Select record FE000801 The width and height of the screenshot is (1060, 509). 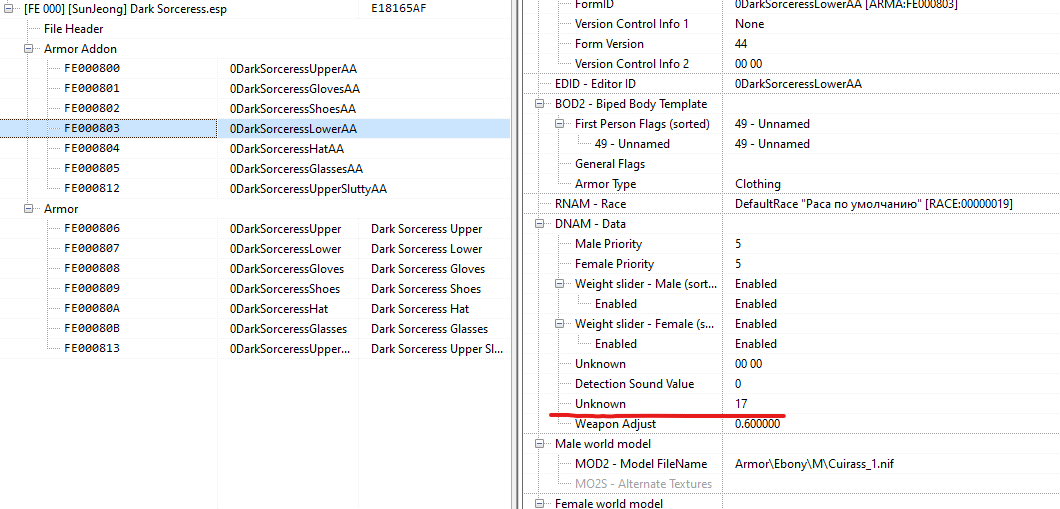pos(92,89)
